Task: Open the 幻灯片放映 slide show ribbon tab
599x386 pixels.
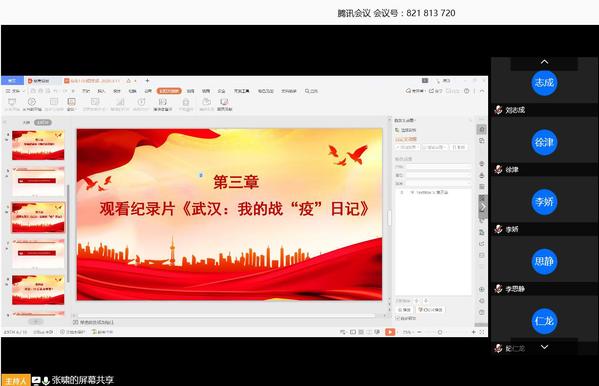Action: [169, 91]
